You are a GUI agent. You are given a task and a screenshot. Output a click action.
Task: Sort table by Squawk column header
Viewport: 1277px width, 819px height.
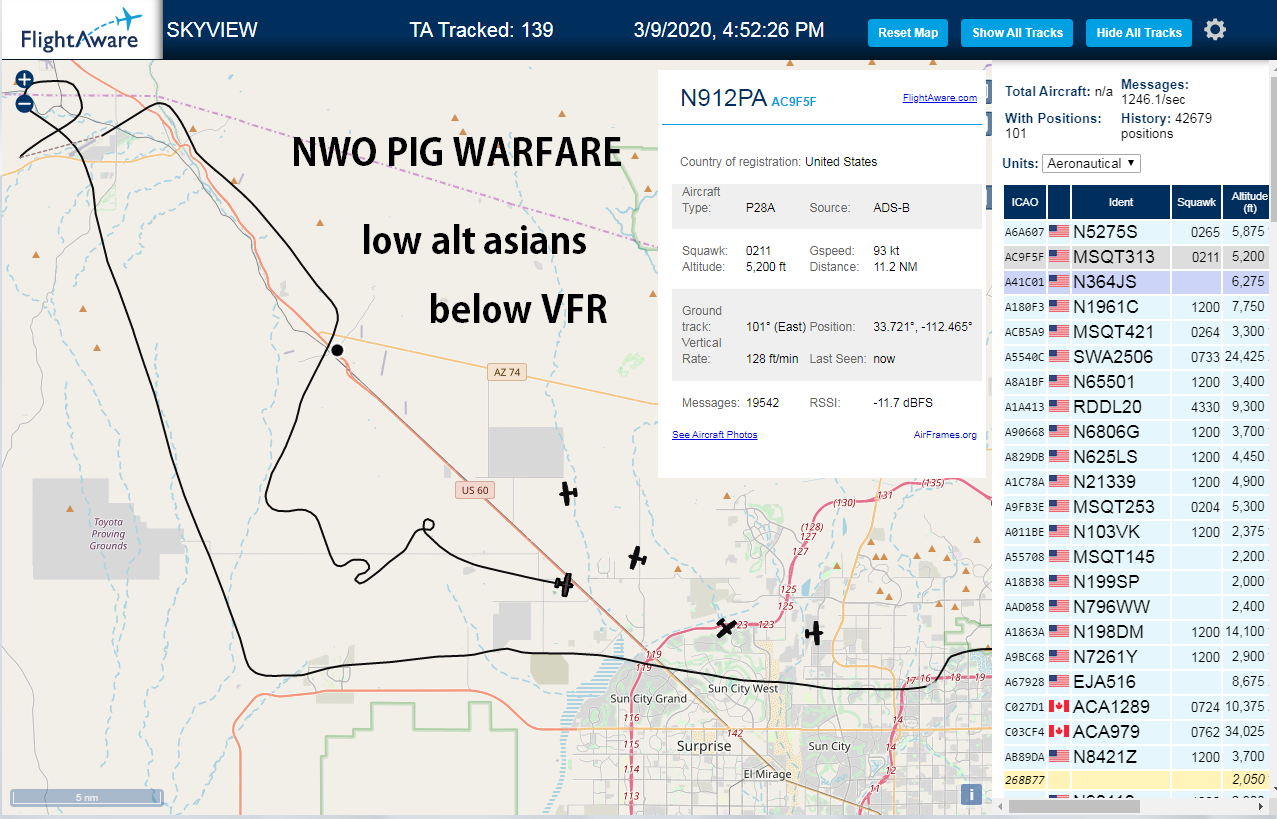[1197, 202]
